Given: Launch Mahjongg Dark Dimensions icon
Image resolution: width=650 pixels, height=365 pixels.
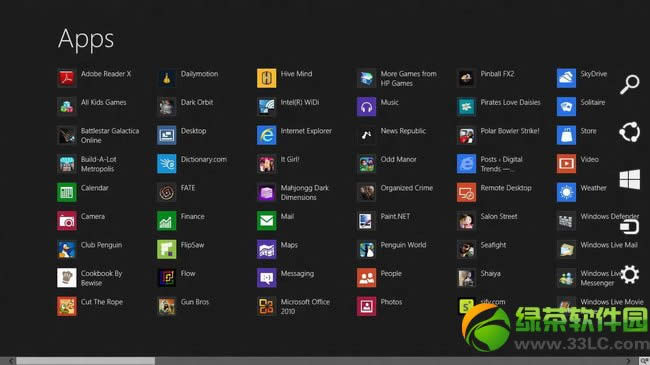Looking at the screenshot, I should pos(267,192).
